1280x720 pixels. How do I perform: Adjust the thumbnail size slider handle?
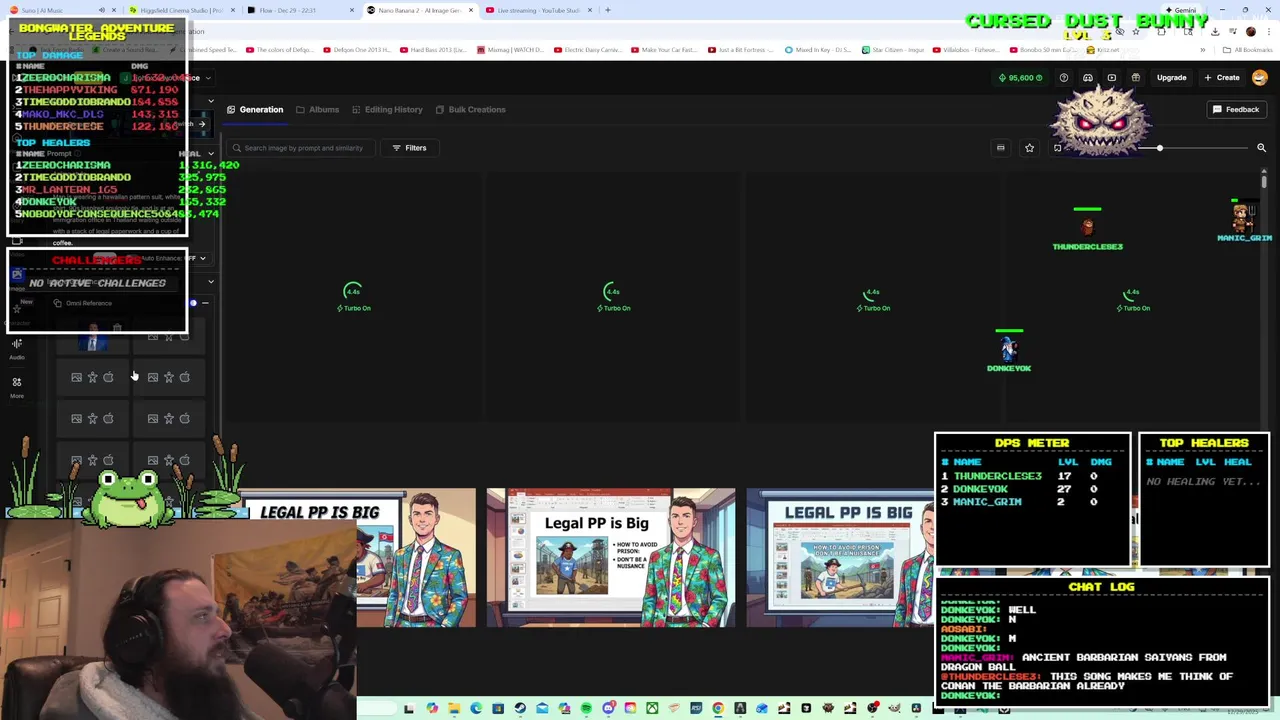click(x=1160, y=148)
